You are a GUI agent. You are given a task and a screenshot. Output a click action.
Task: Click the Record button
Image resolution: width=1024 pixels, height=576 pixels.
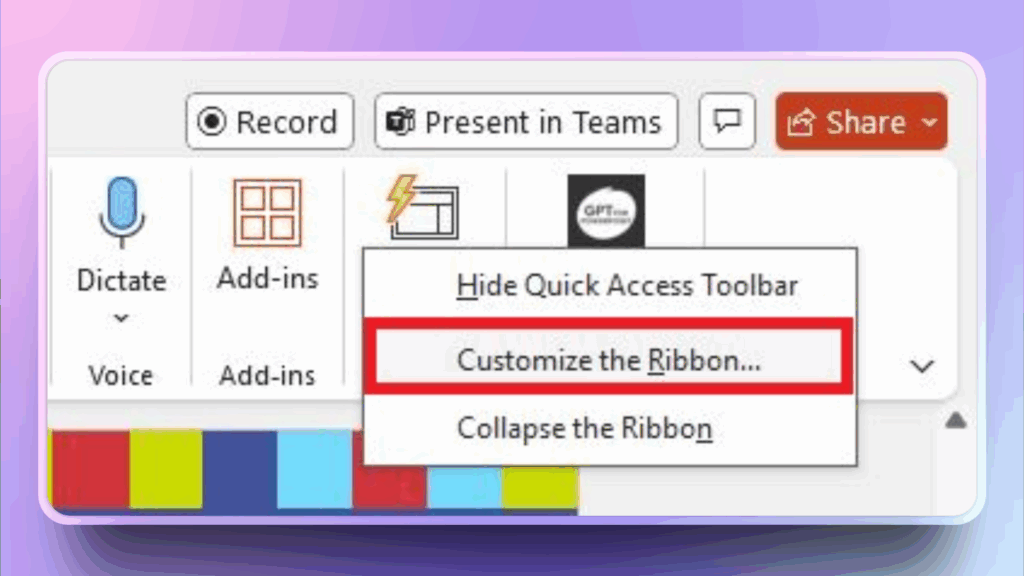270,121
